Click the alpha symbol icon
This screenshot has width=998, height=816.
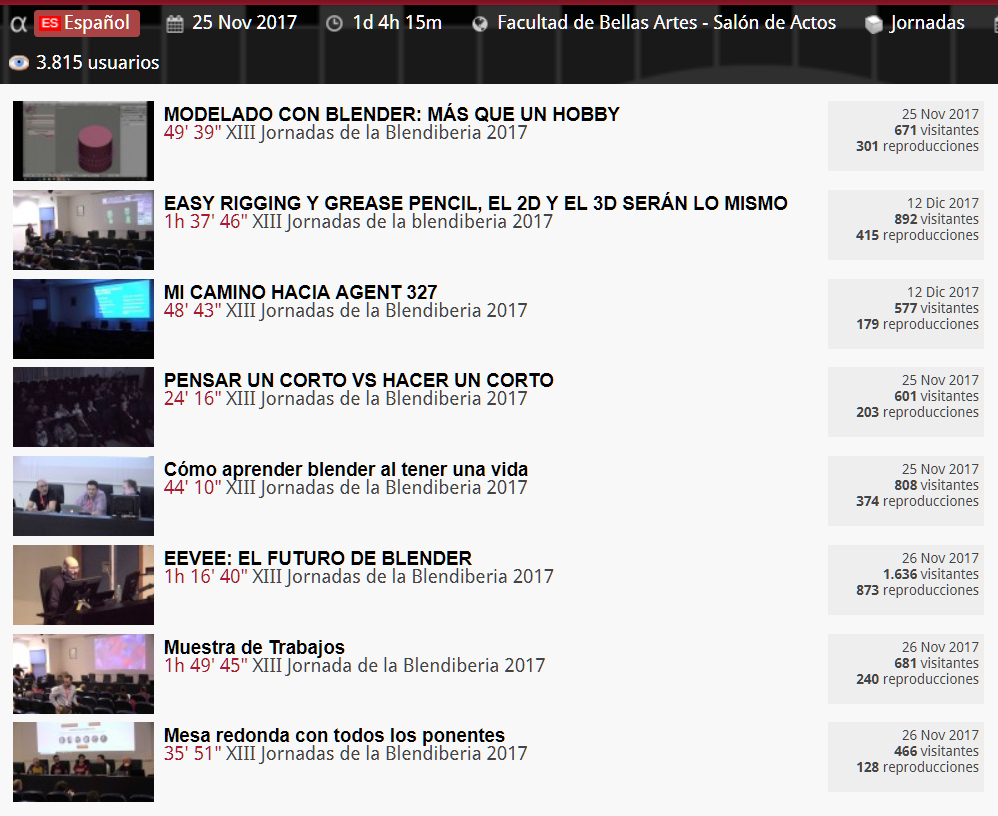point(18,24)
